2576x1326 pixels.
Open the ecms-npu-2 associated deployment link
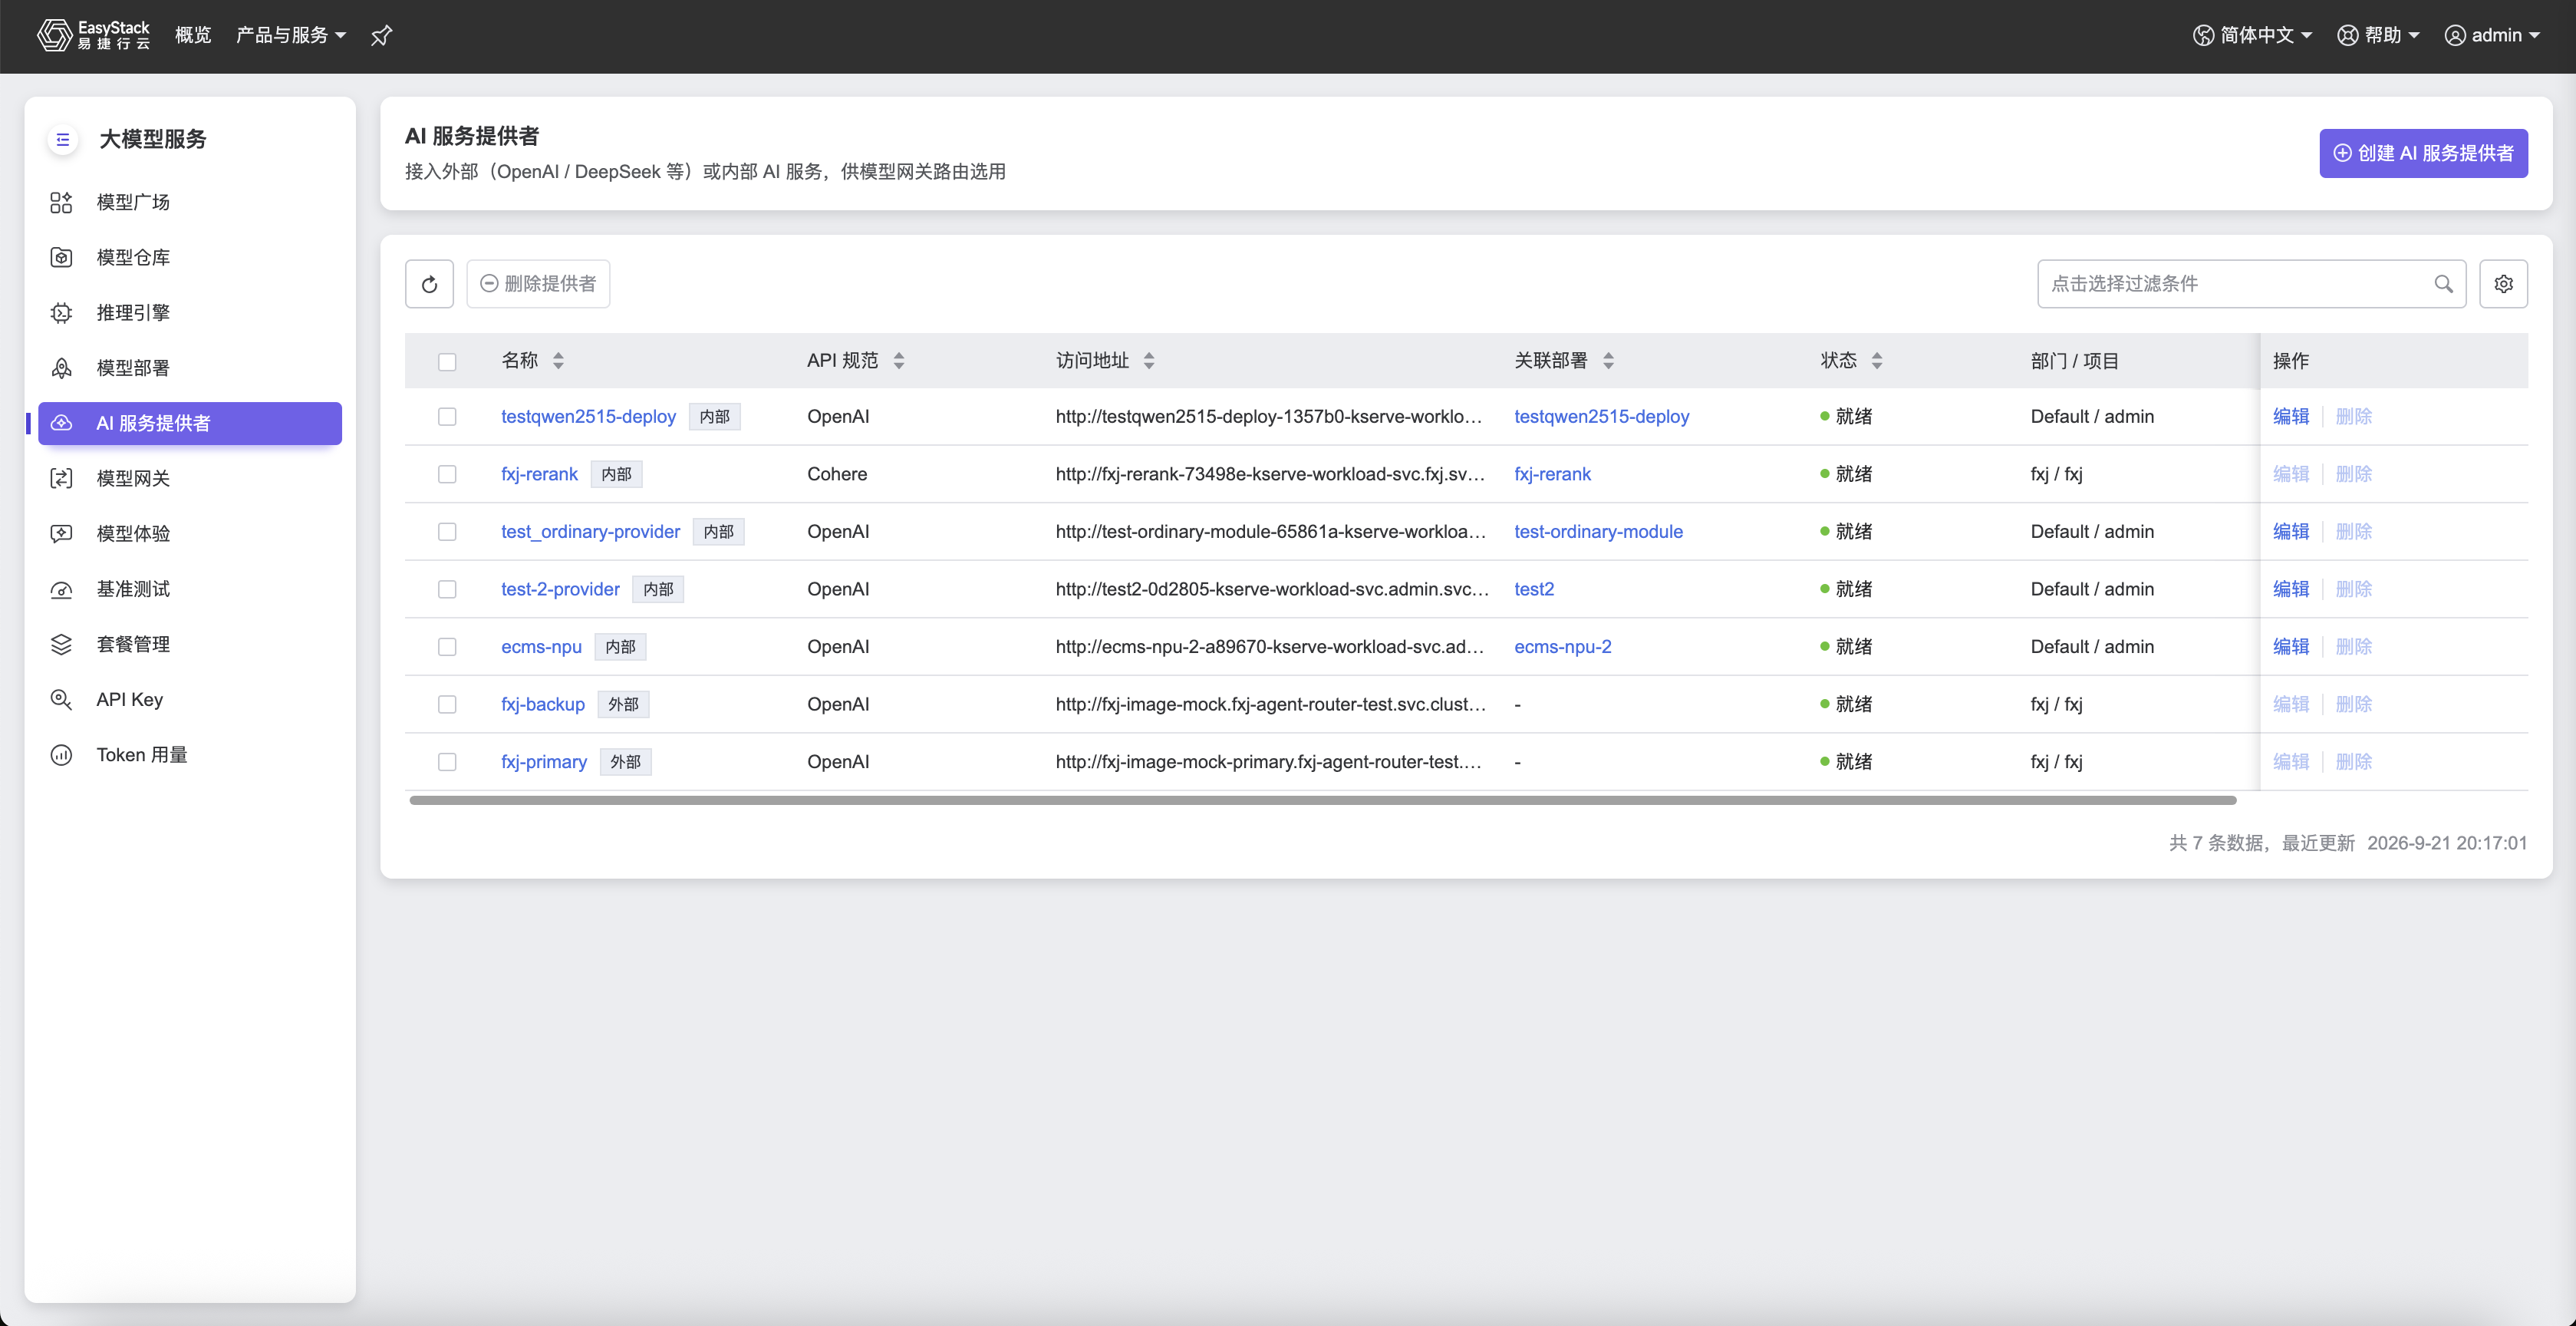click(1562, 647)
